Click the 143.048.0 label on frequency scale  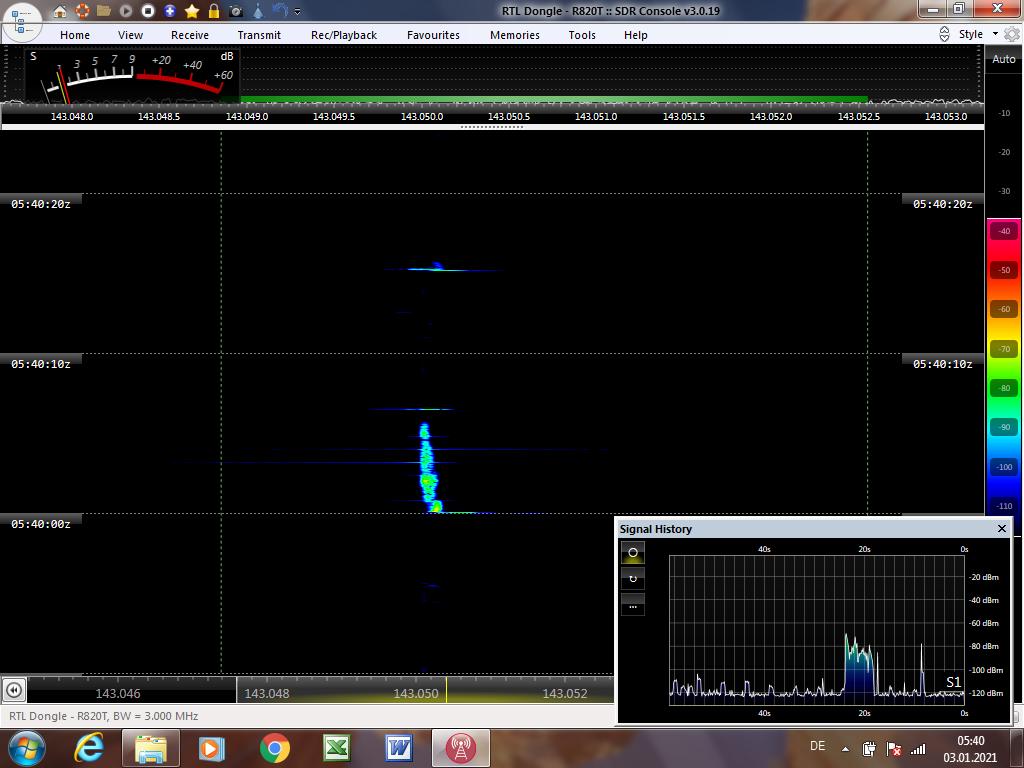click(72, 116)
